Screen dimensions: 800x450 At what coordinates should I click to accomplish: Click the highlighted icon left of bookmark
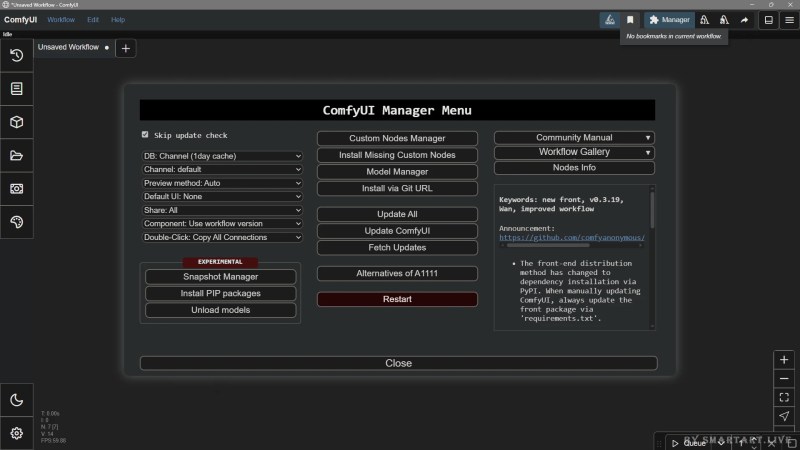point(610,20)
